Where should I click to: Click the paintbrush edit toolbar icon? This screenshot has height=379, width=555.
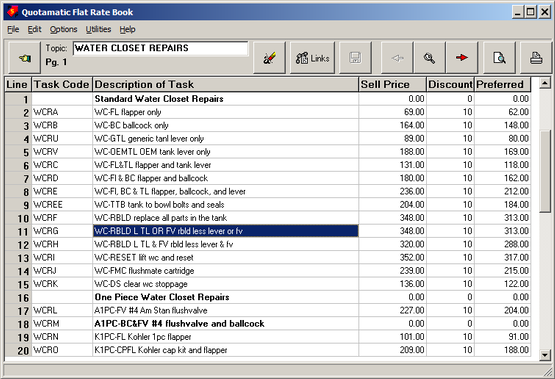coord(269,58)
